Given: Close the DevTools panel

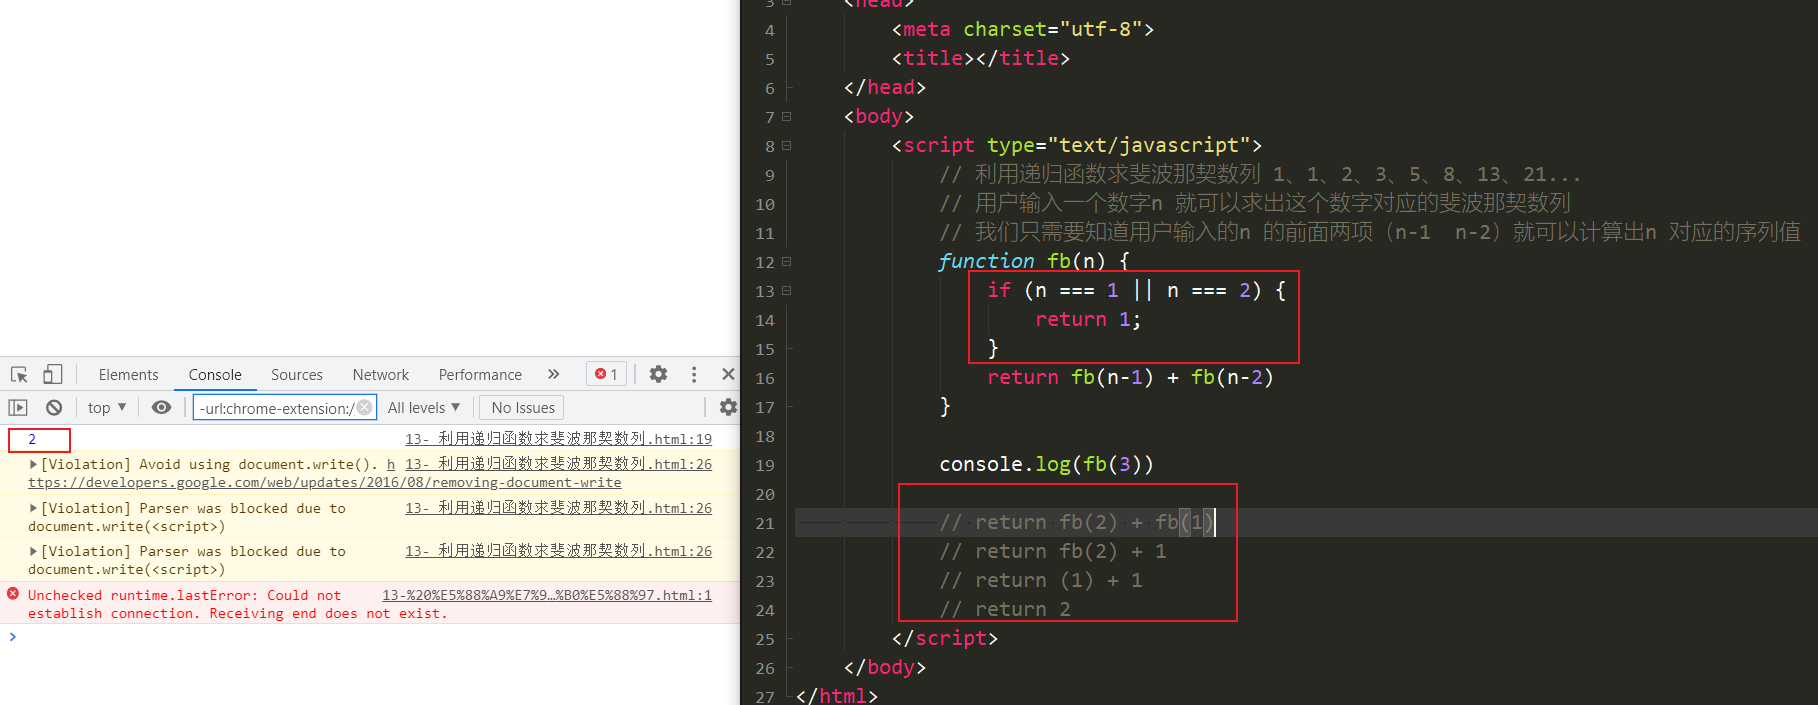Looking at the screenshot, I should [728, 374].
